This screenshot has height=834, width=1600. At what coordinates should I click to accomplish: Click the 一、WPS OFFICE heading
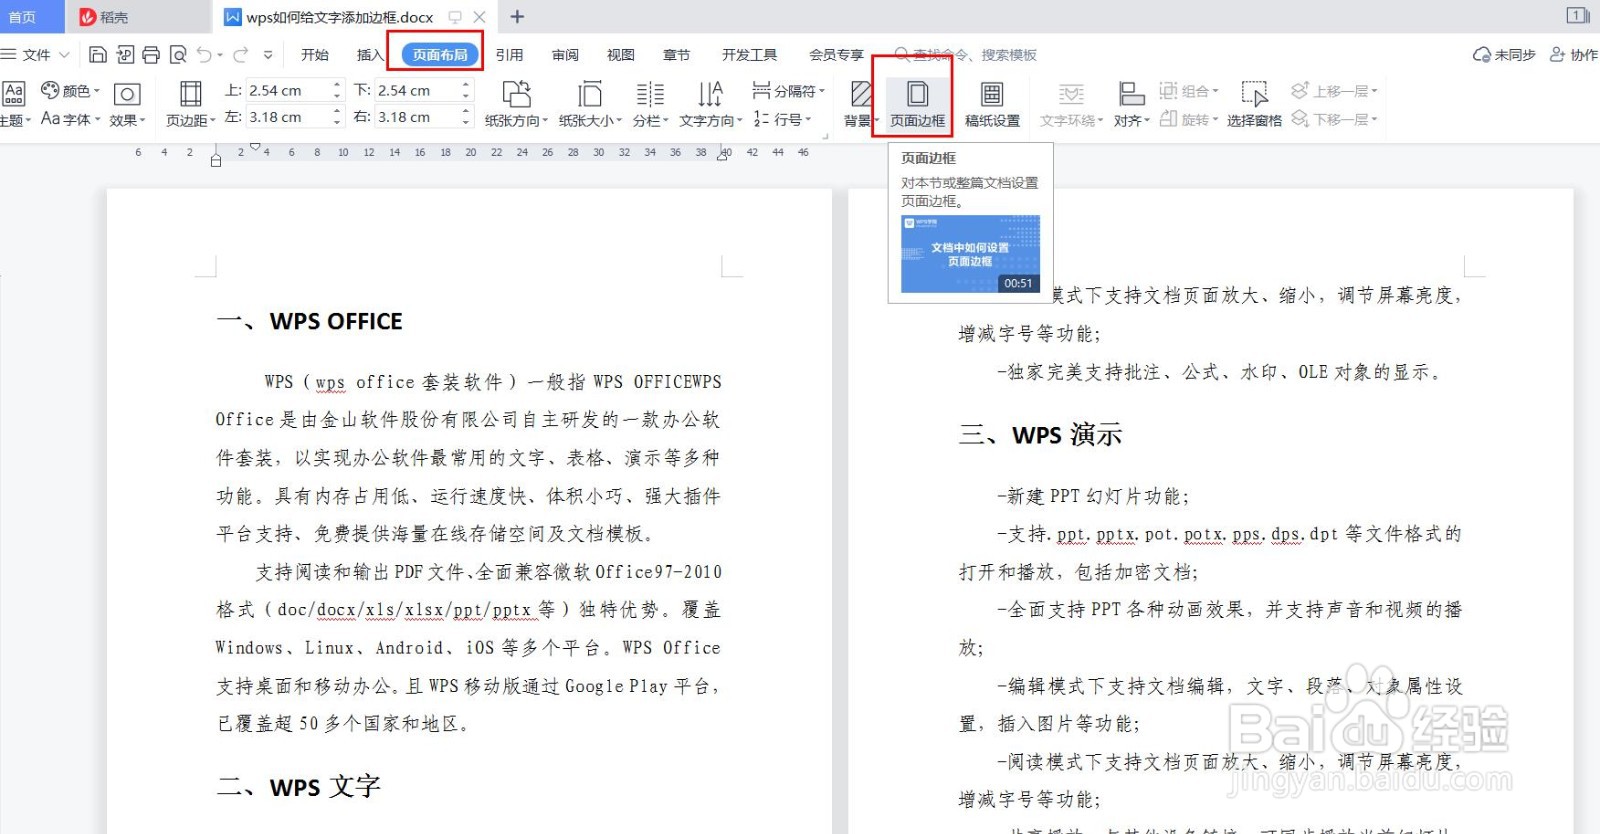[x=310, y=321]
